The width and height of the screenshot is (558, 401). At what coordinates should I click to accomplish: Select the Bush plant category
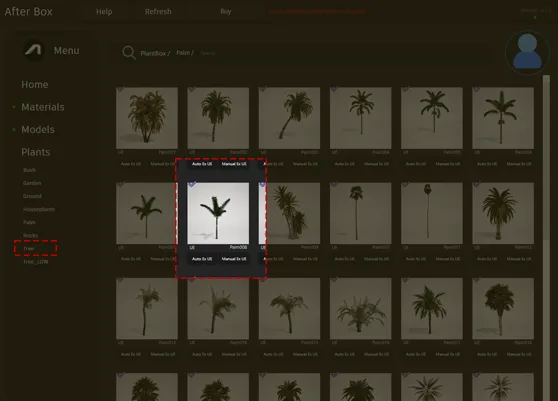click(30, 170)
